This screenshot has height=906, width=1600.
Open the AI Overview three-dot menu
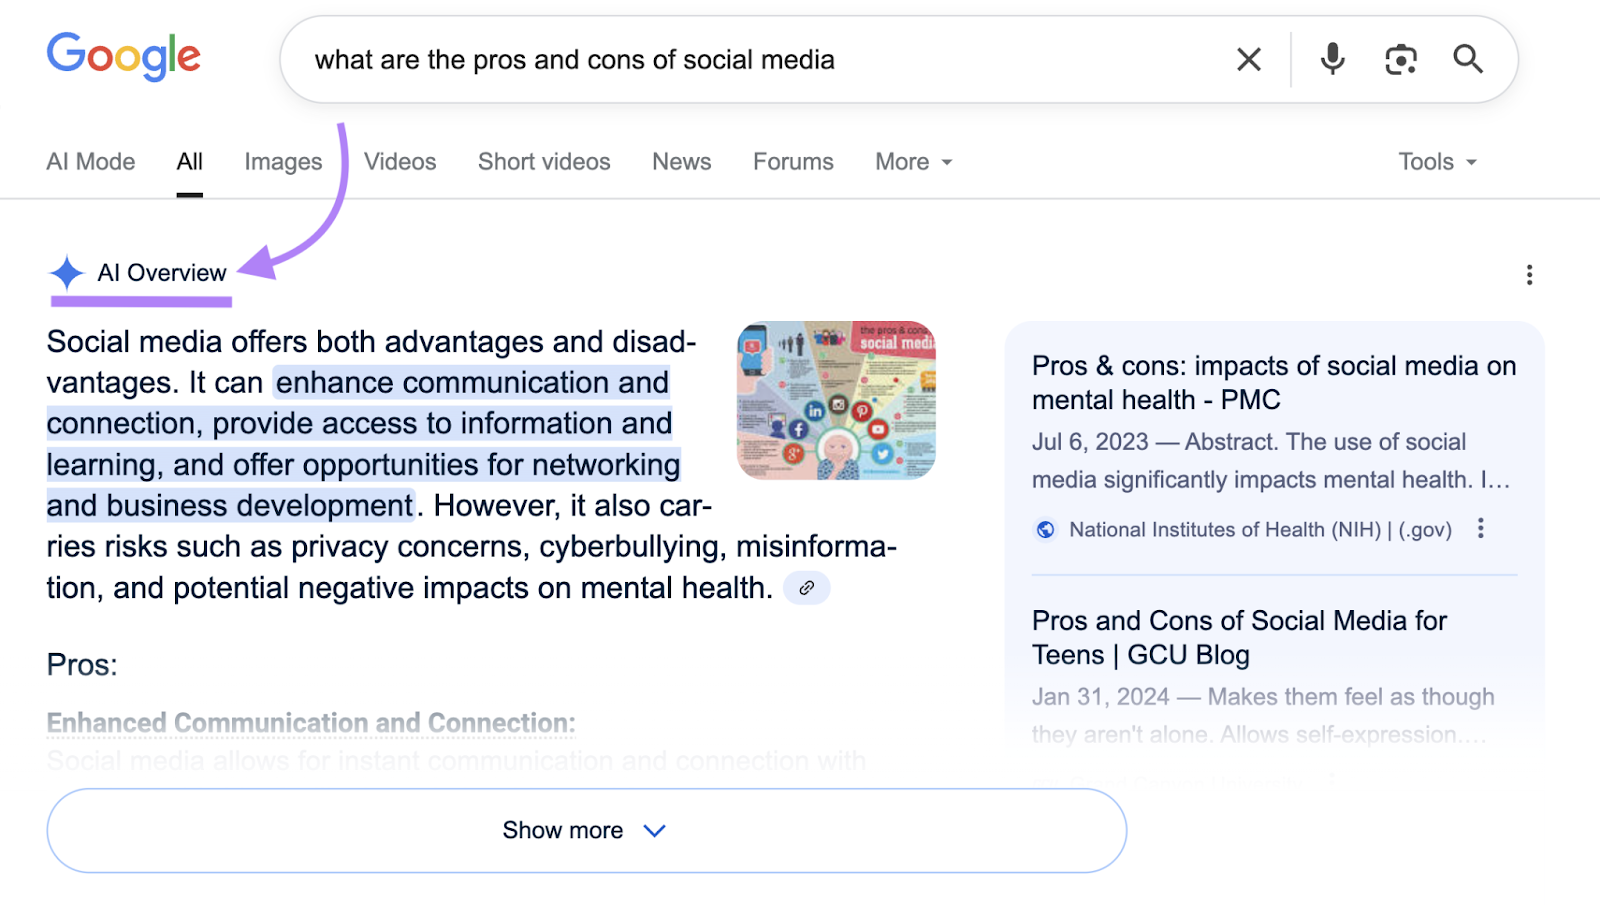point(1529,274)
